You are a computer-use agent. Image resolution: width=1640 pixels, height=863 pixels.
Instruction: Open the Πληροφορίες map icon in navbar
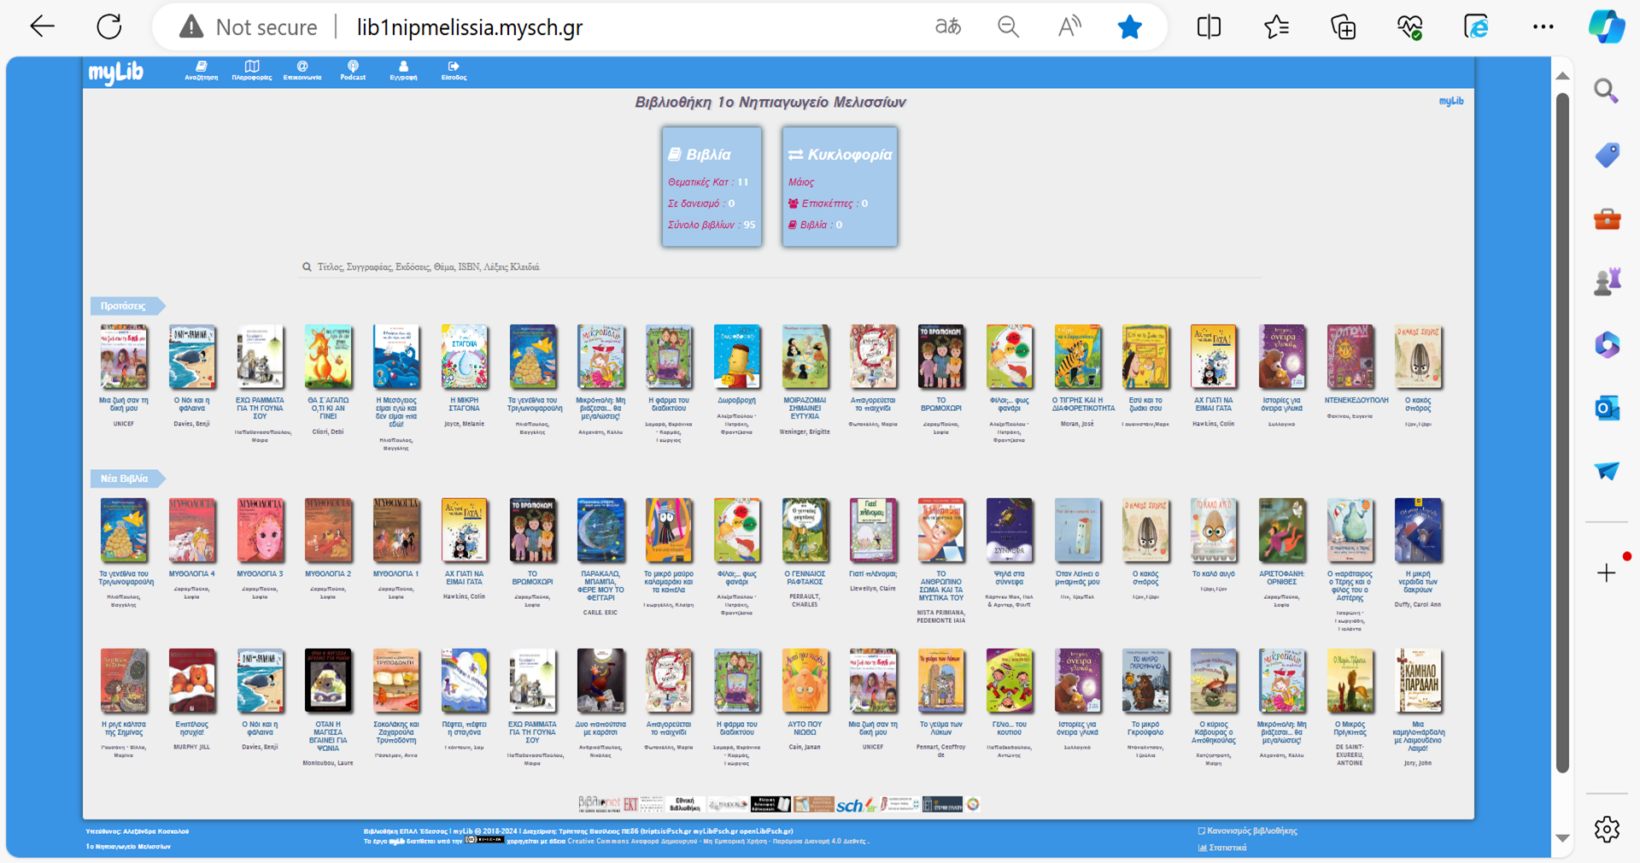[x=252, y=70]
